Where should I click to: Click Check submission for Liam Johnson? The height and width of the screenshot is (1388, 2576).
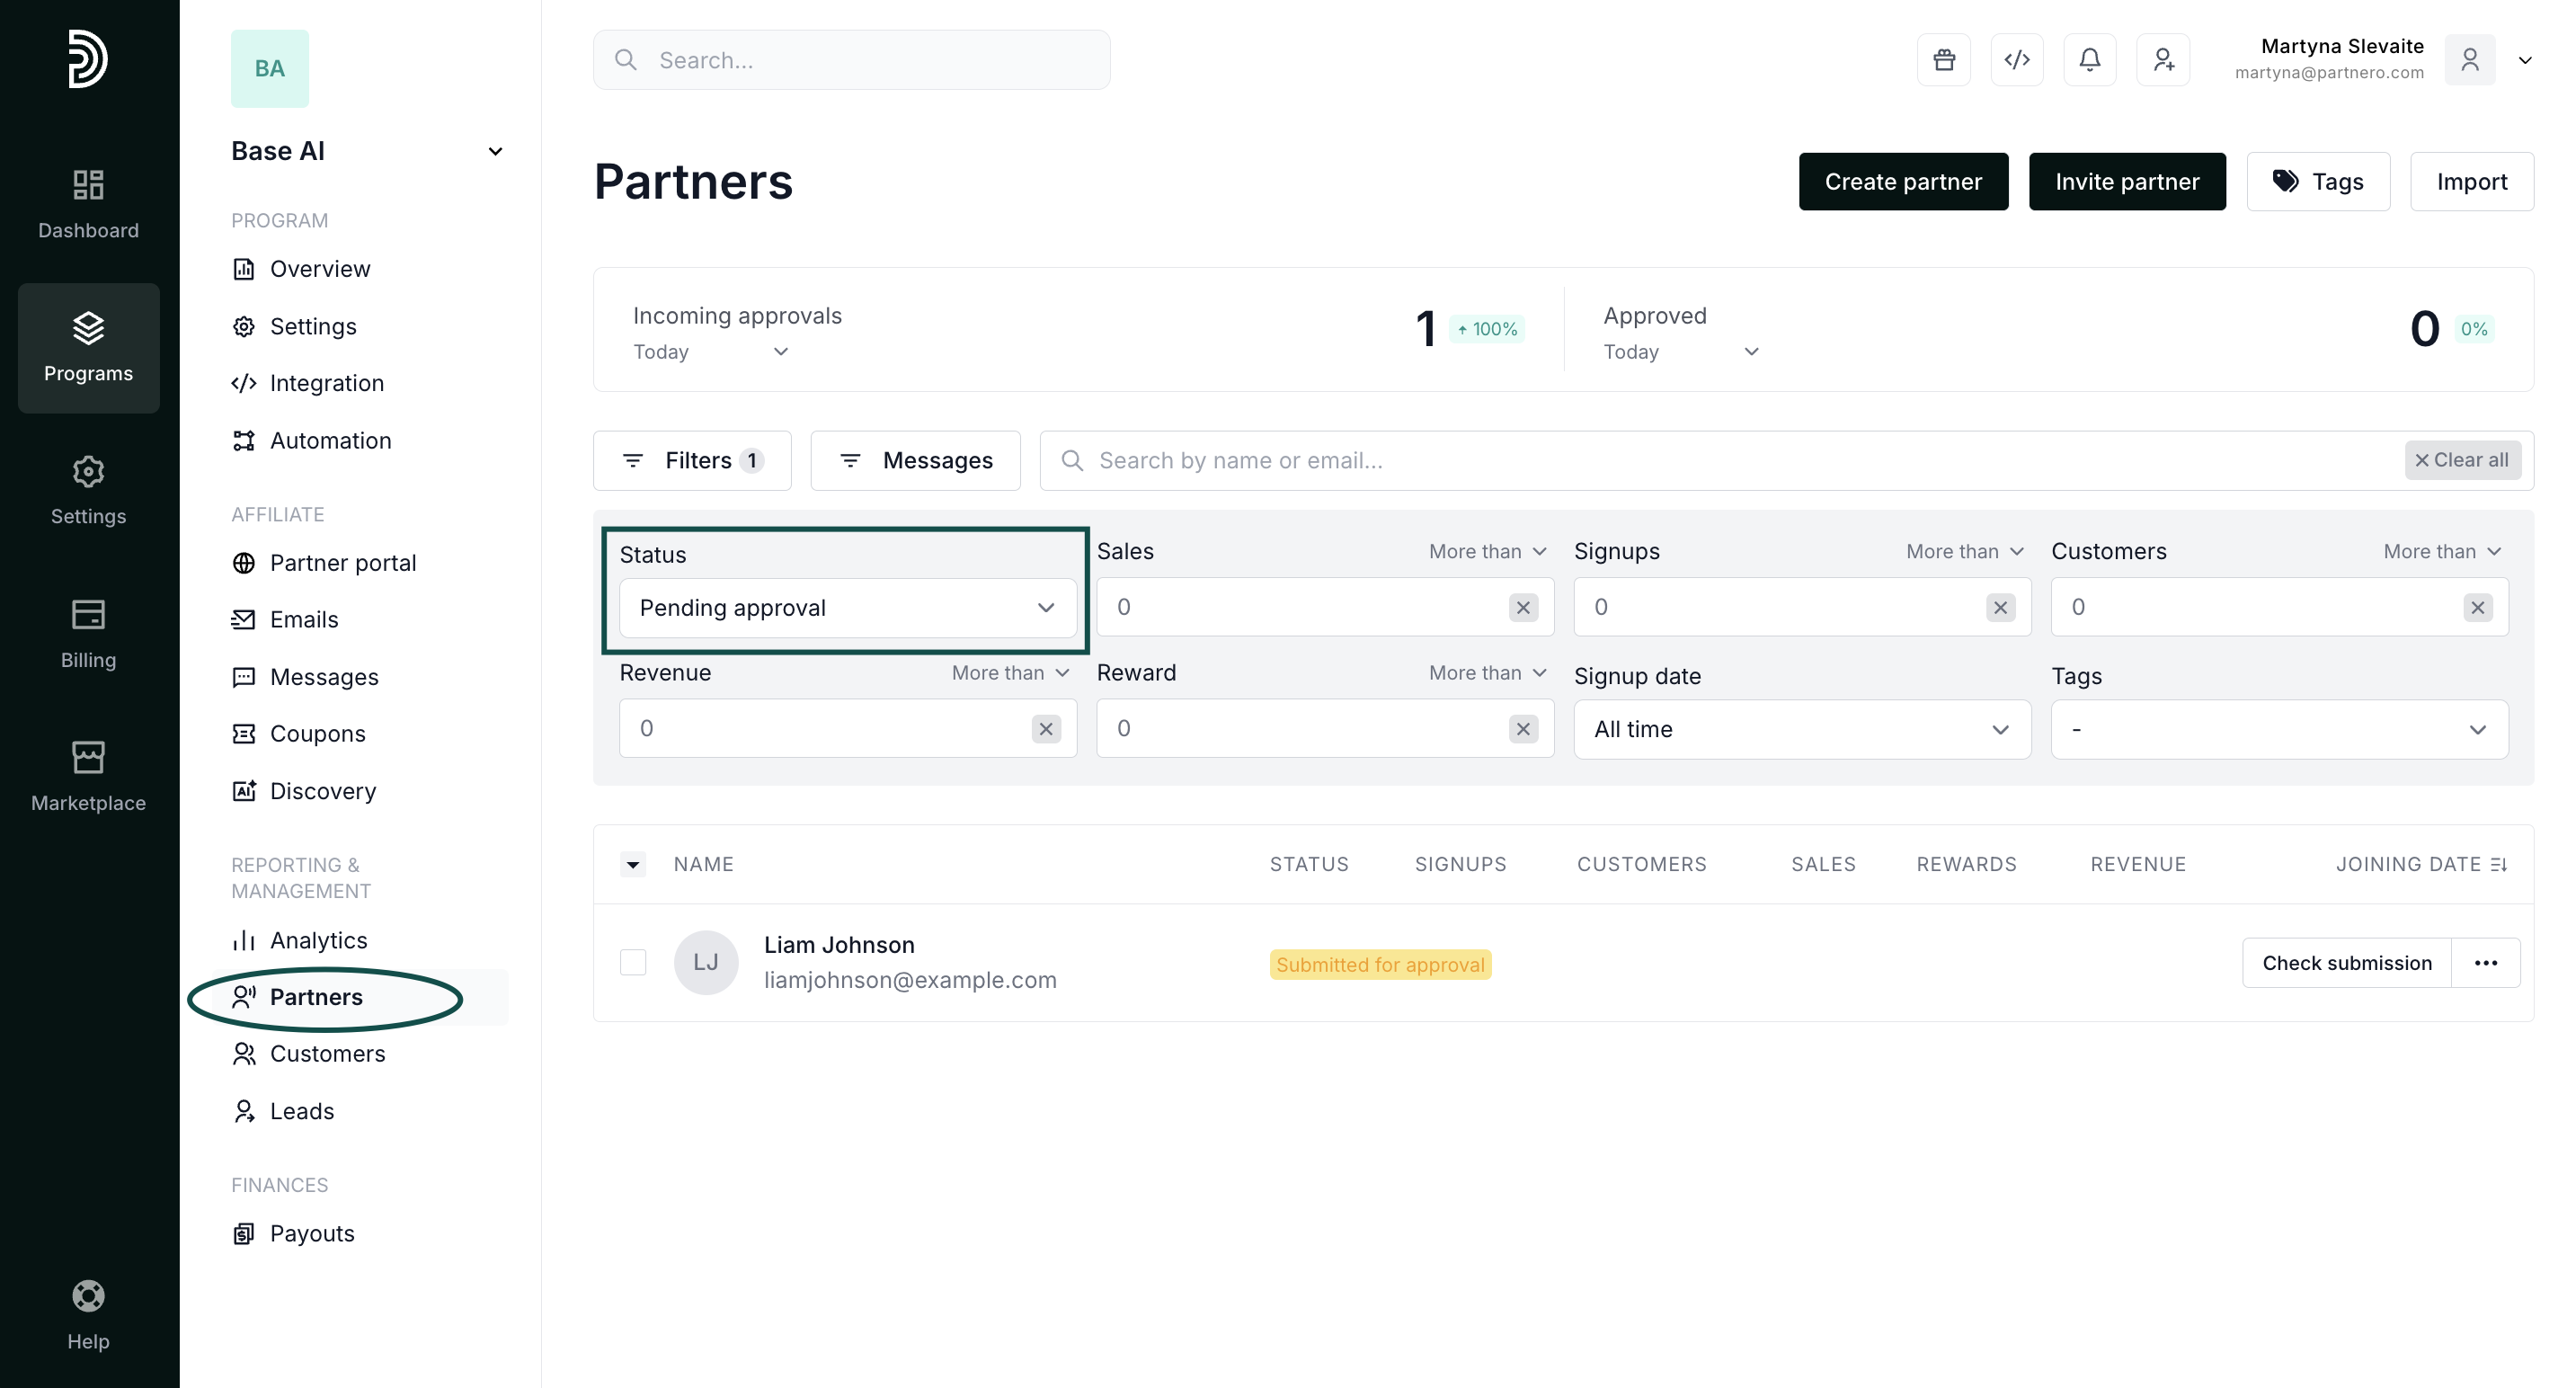pos(2346,962)
